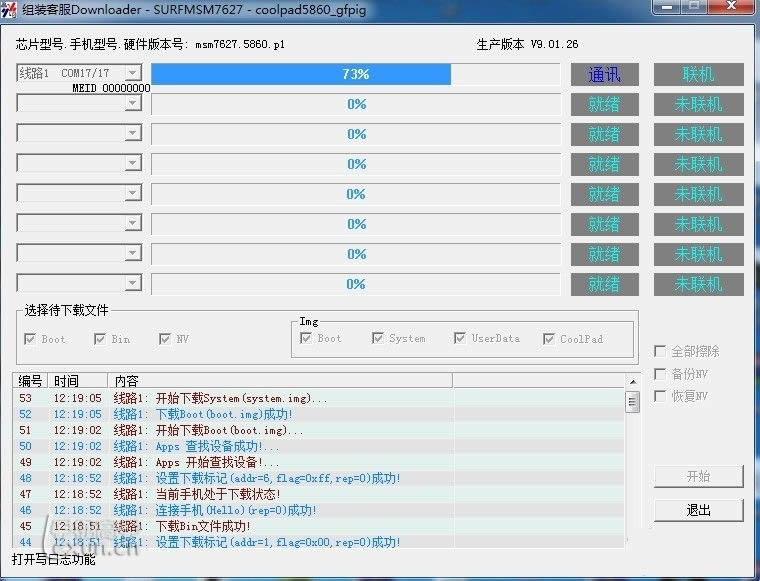Screen dimensions: 760x581
Task: Toggle the 备份NV checkbox
Action: (660, 374)
